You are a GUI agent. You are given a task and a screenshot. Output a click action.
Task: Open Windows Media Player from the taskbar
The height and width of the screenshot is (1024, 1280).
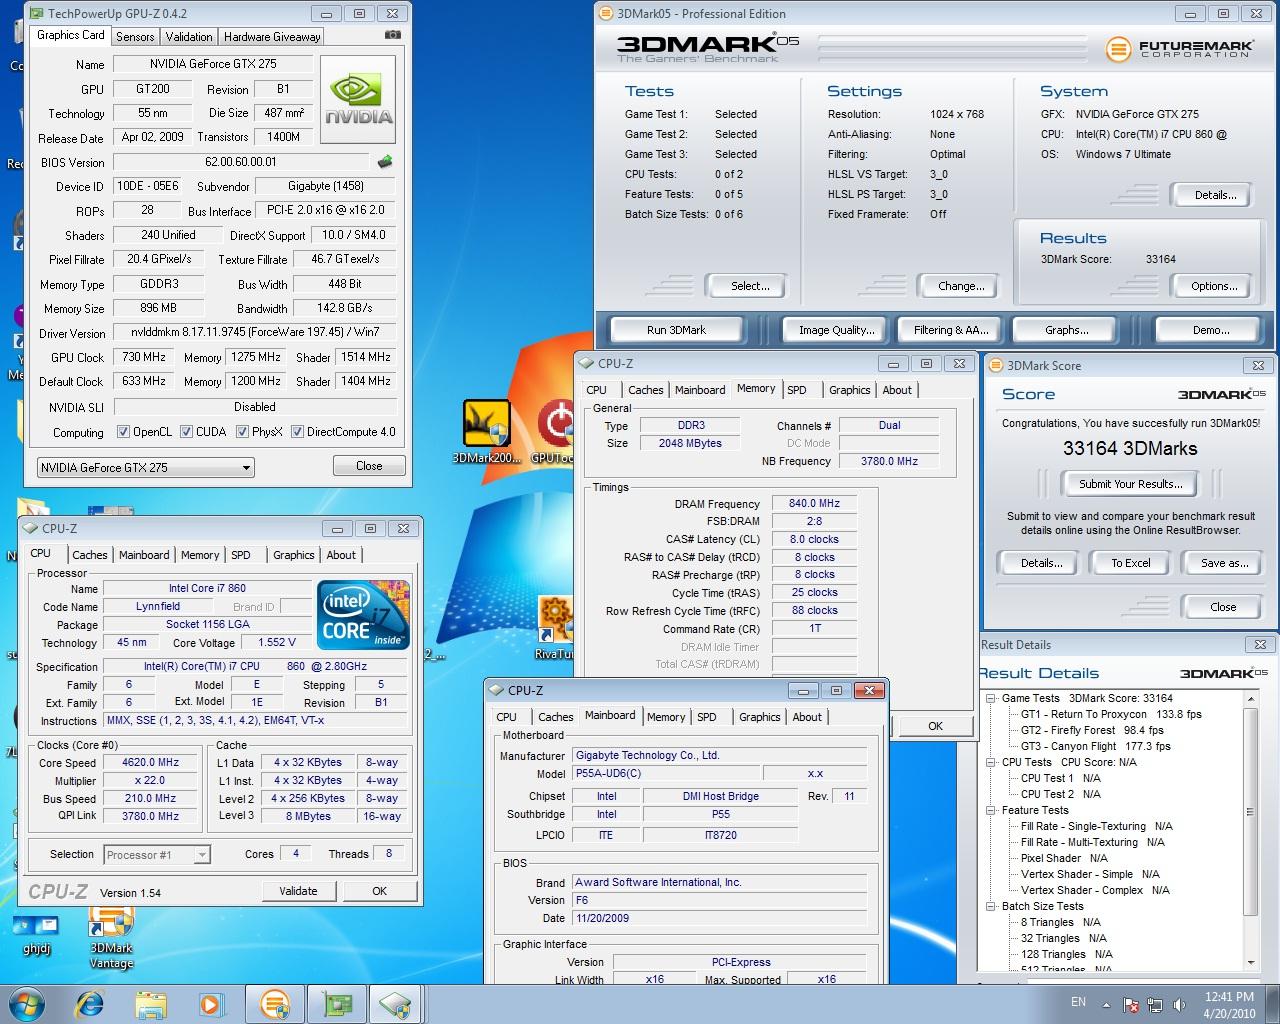coord(211,1004)
